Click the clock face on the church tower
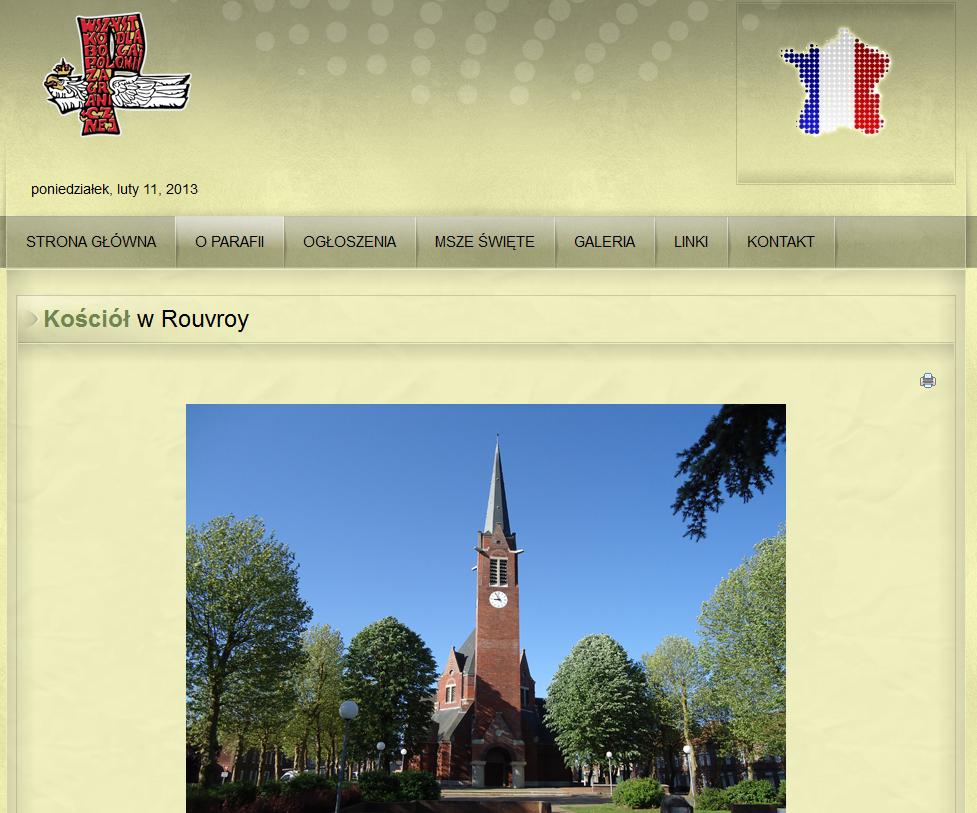This screenshot has height=813, width=977. coord(498,599)
